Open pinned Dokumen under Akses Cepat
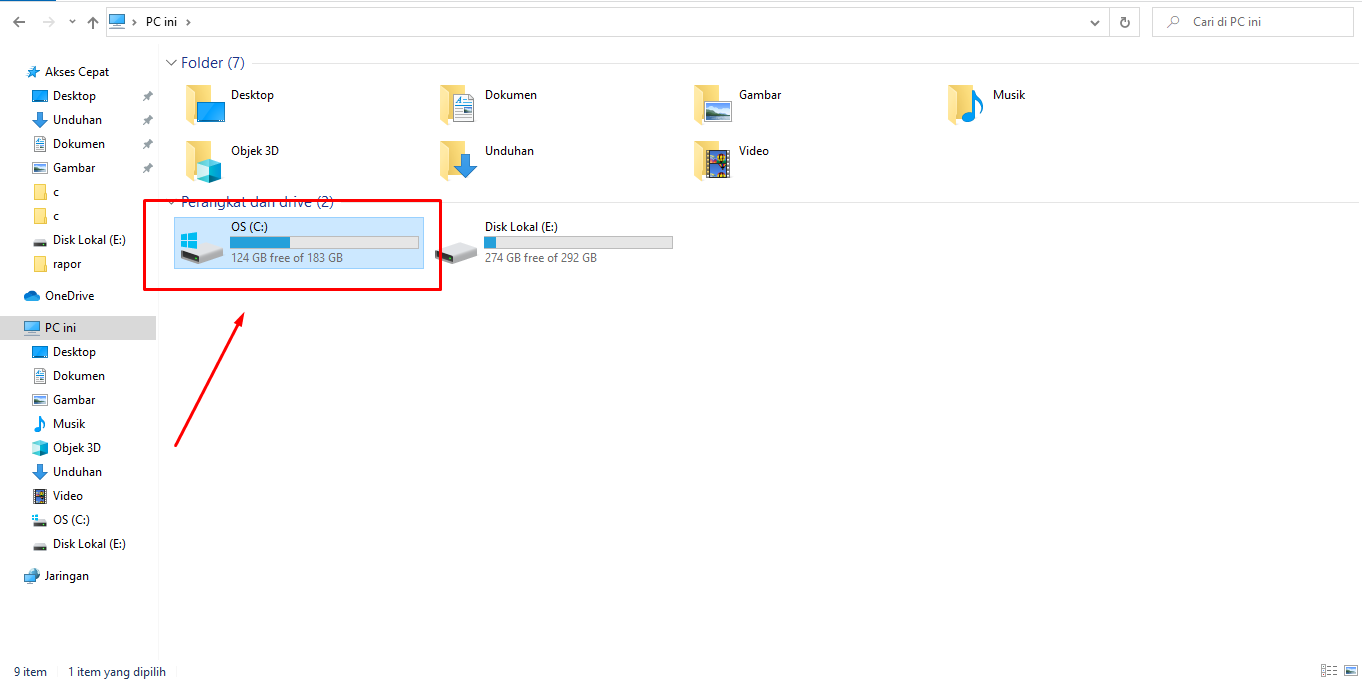1362x680 pixels. pos(79,144)
